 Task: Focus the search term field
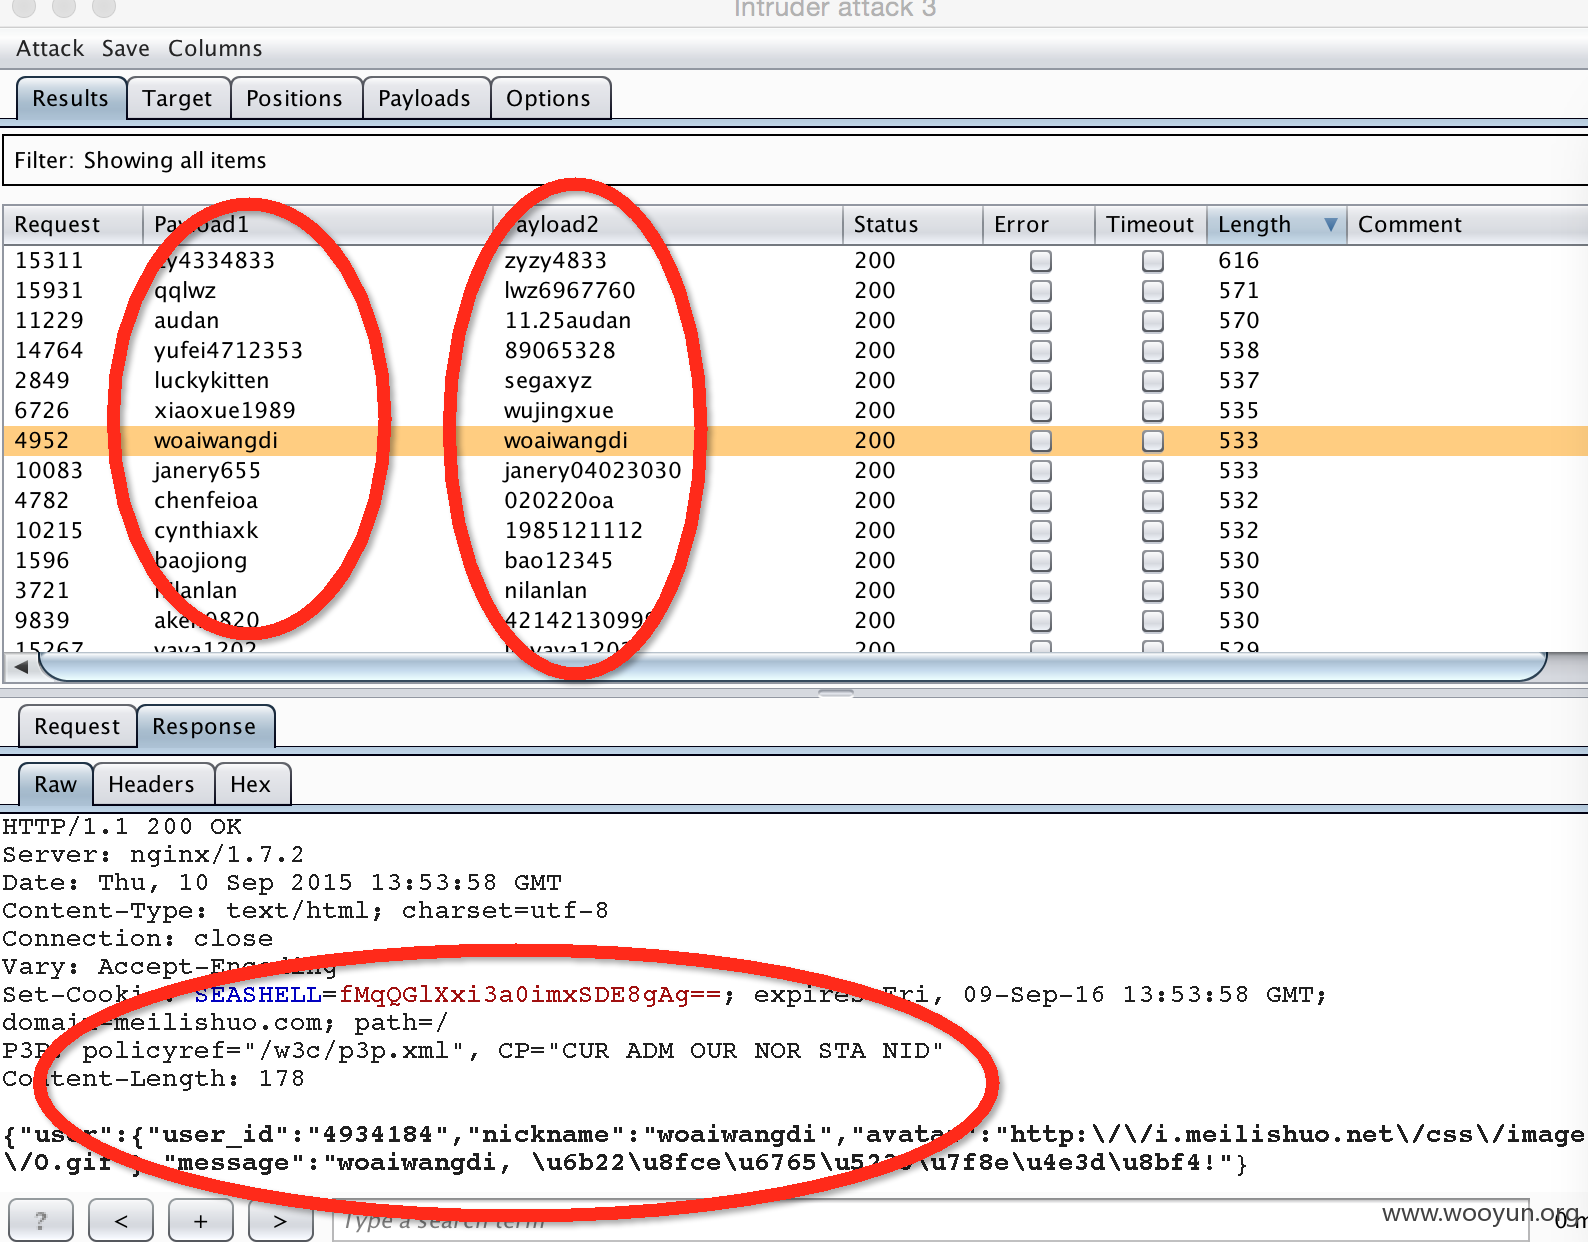(930, 1220)
